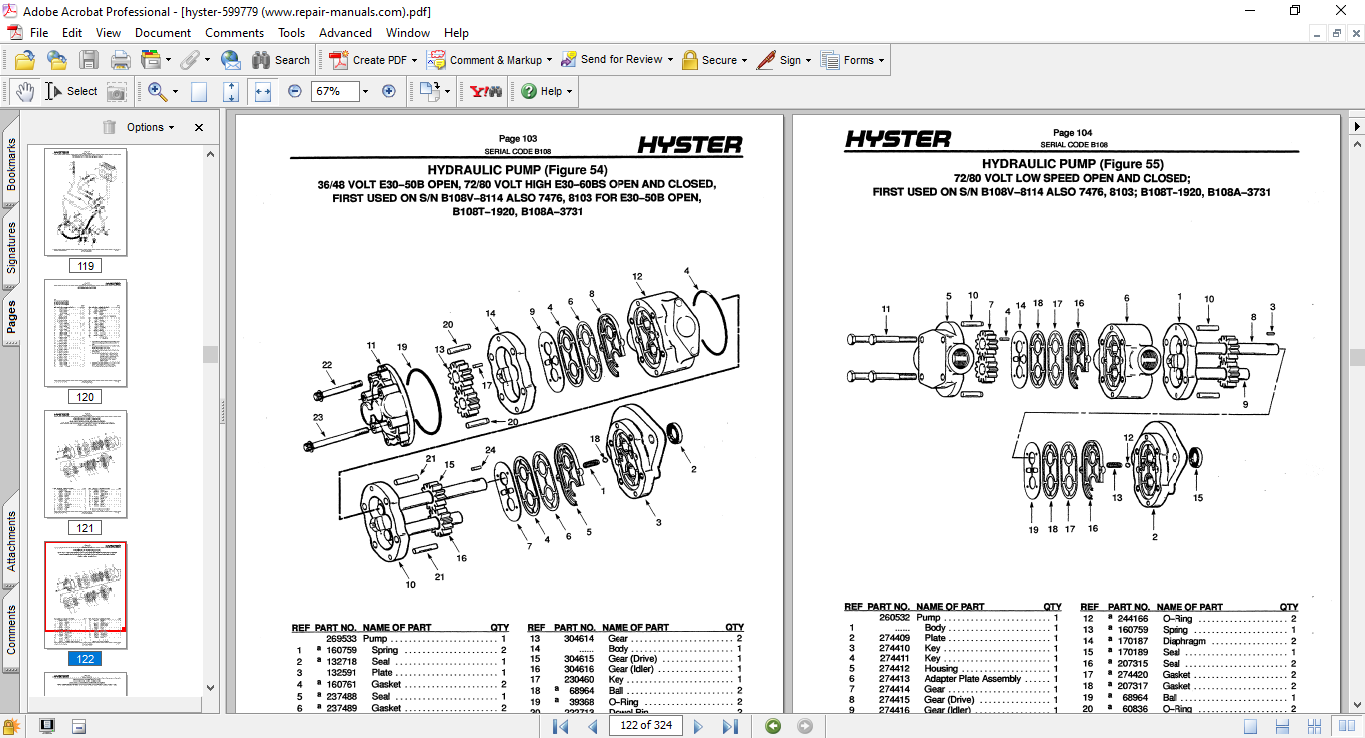Switch to Single Page view mode
The image size is (1365, 738).
coord(1250,727)
